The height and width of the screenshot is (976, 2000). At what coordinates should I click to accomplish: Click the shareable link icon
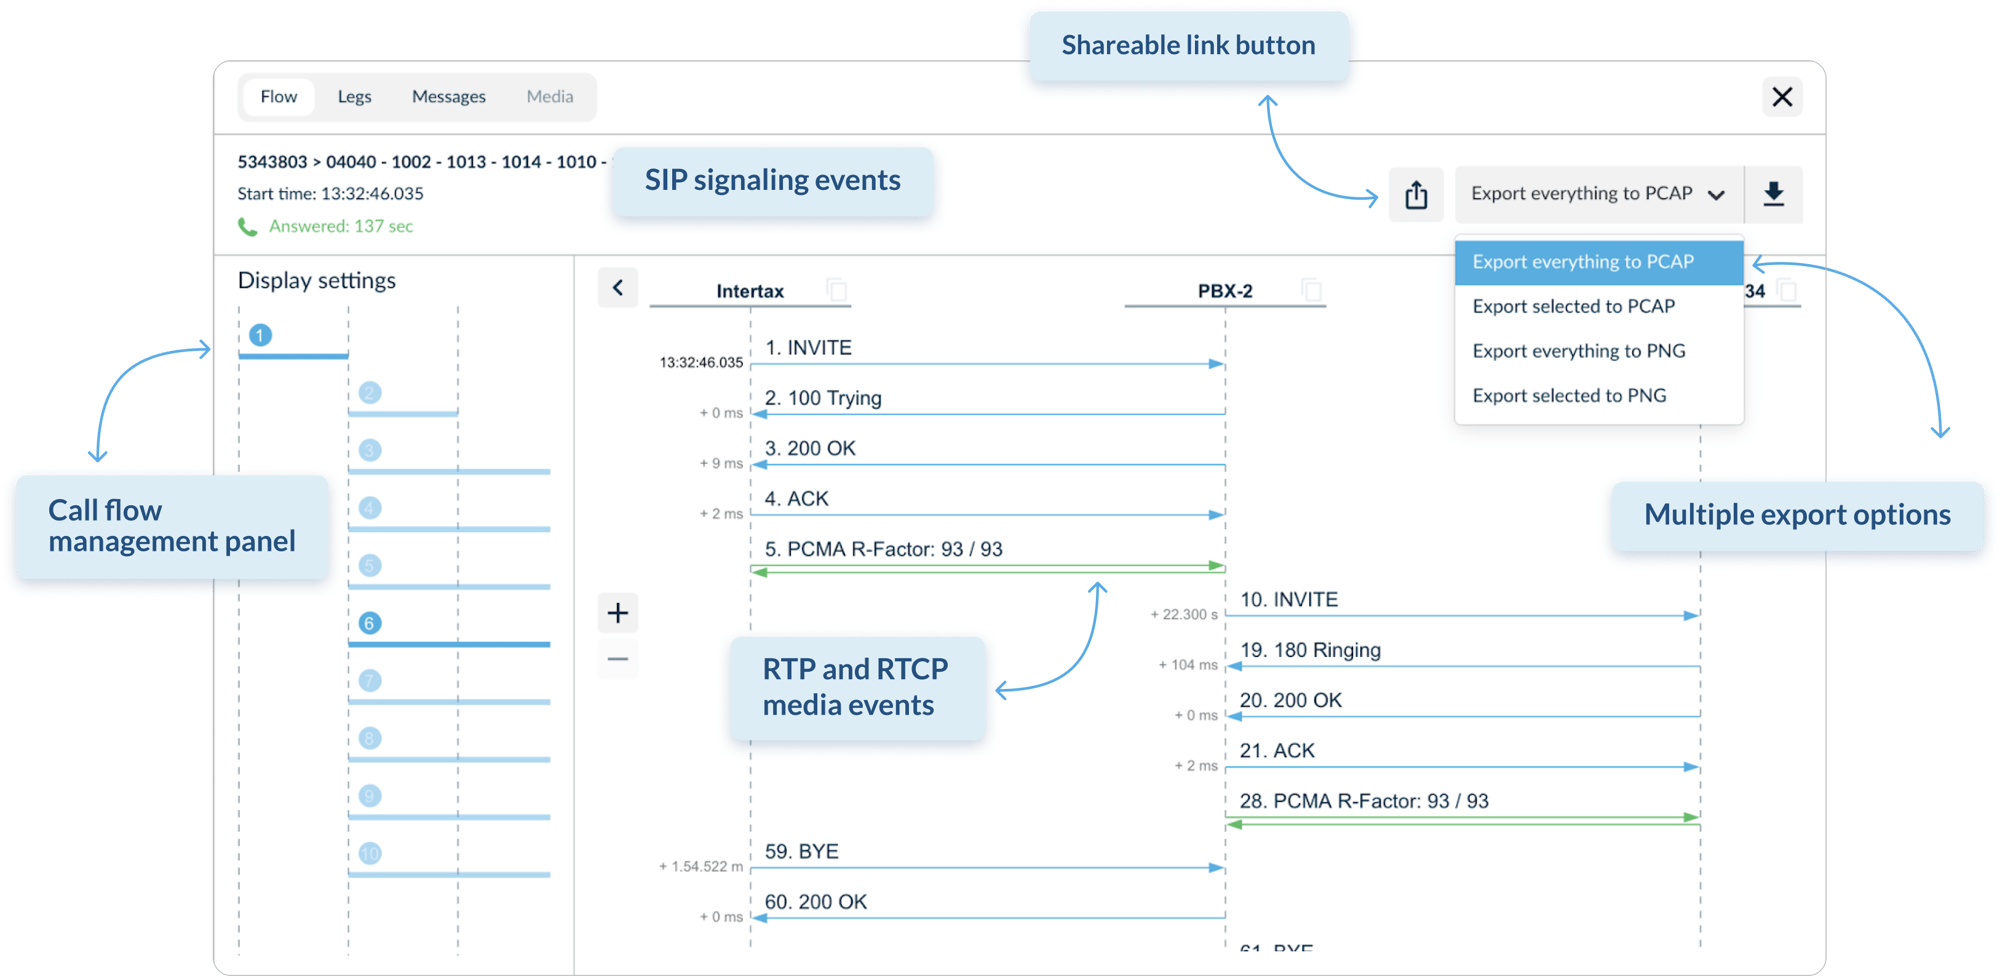click(1416, 194)
